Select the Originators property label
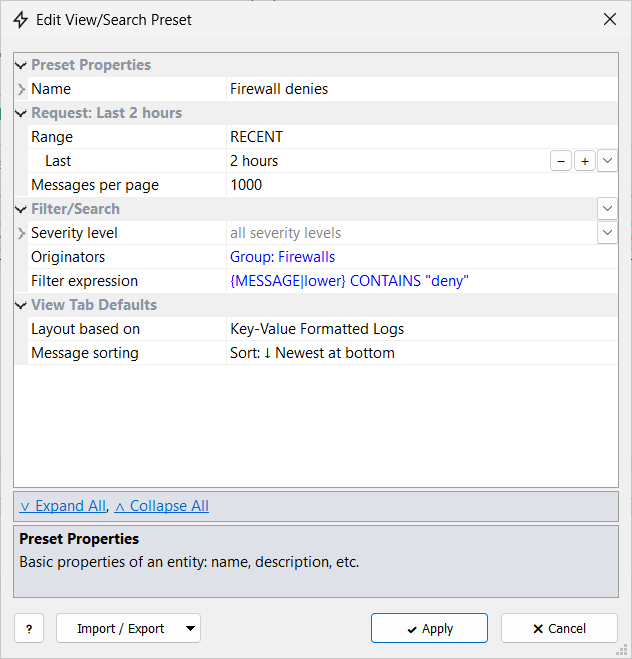The image size is (632, 659). pyautogui.click(x=68, y=257)
